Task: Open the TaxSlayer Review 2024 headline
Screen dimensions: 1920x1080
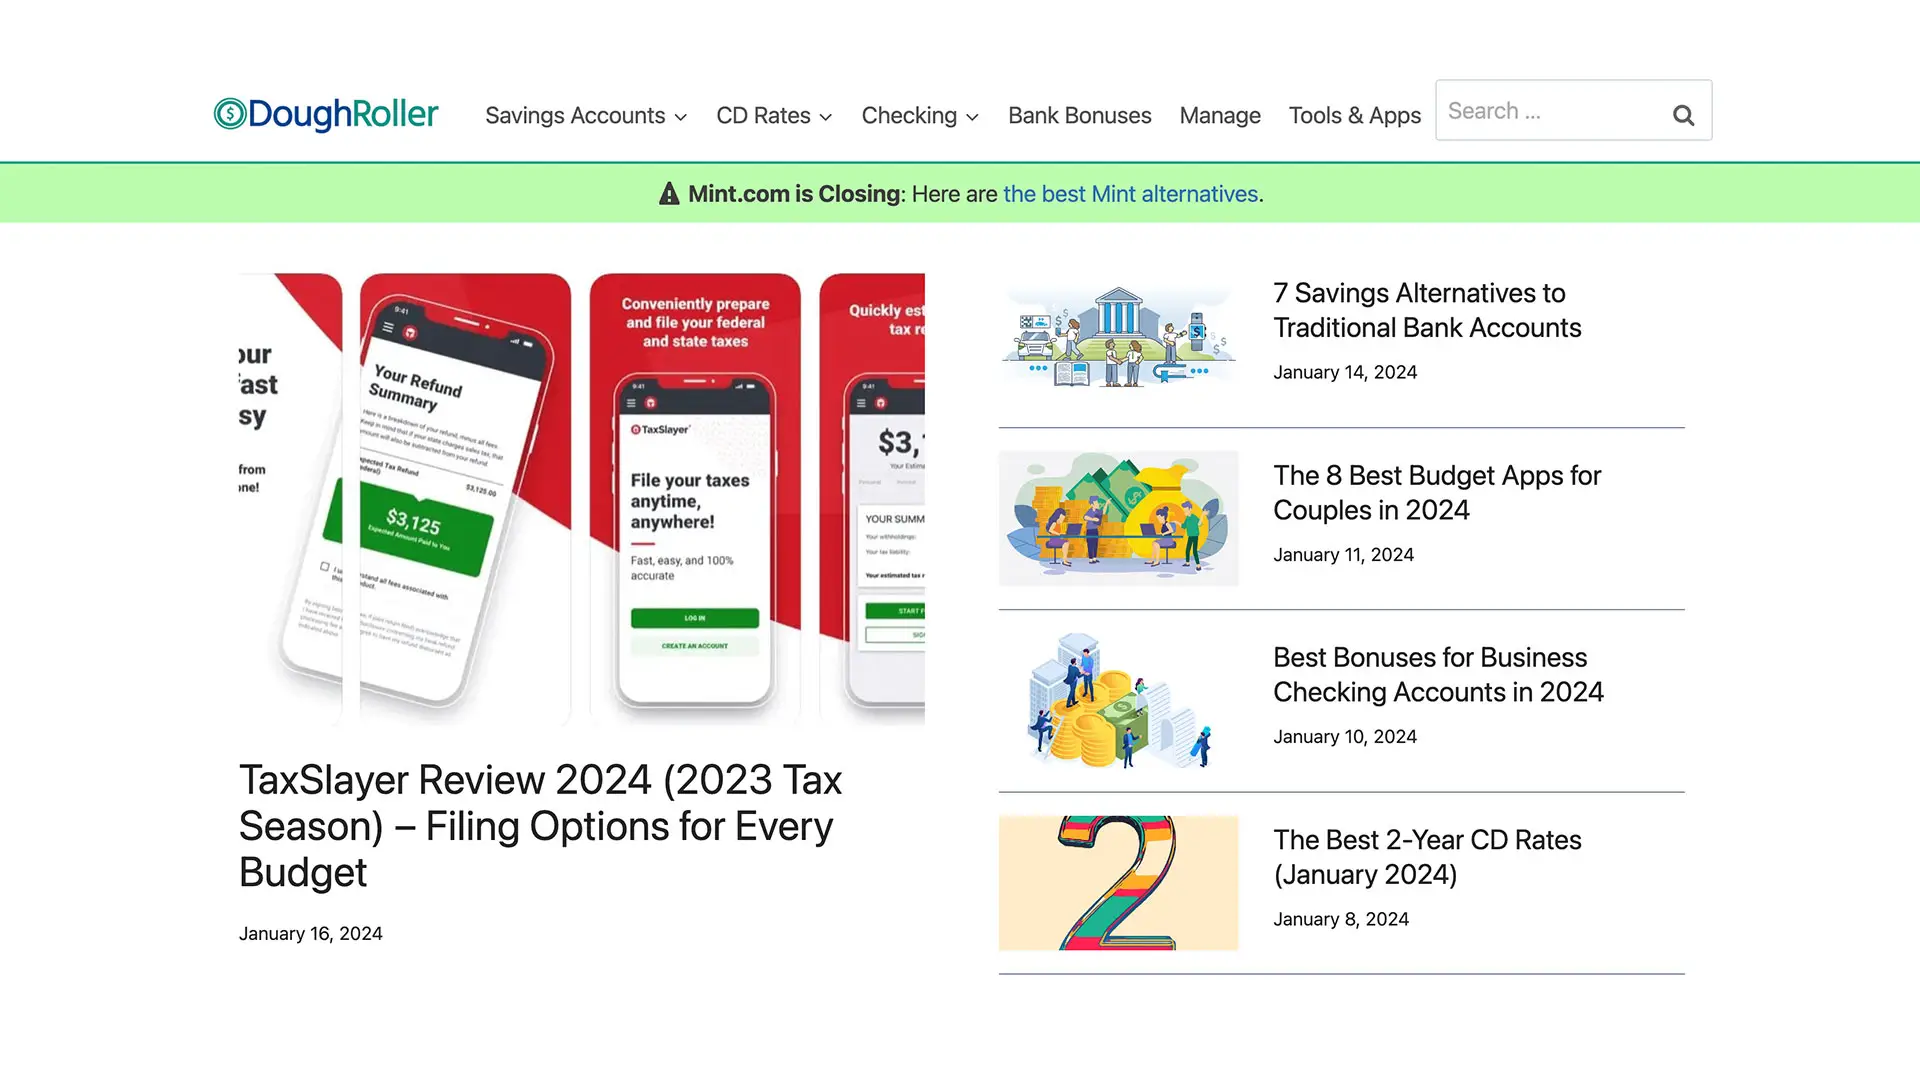Action: [540, 826]
